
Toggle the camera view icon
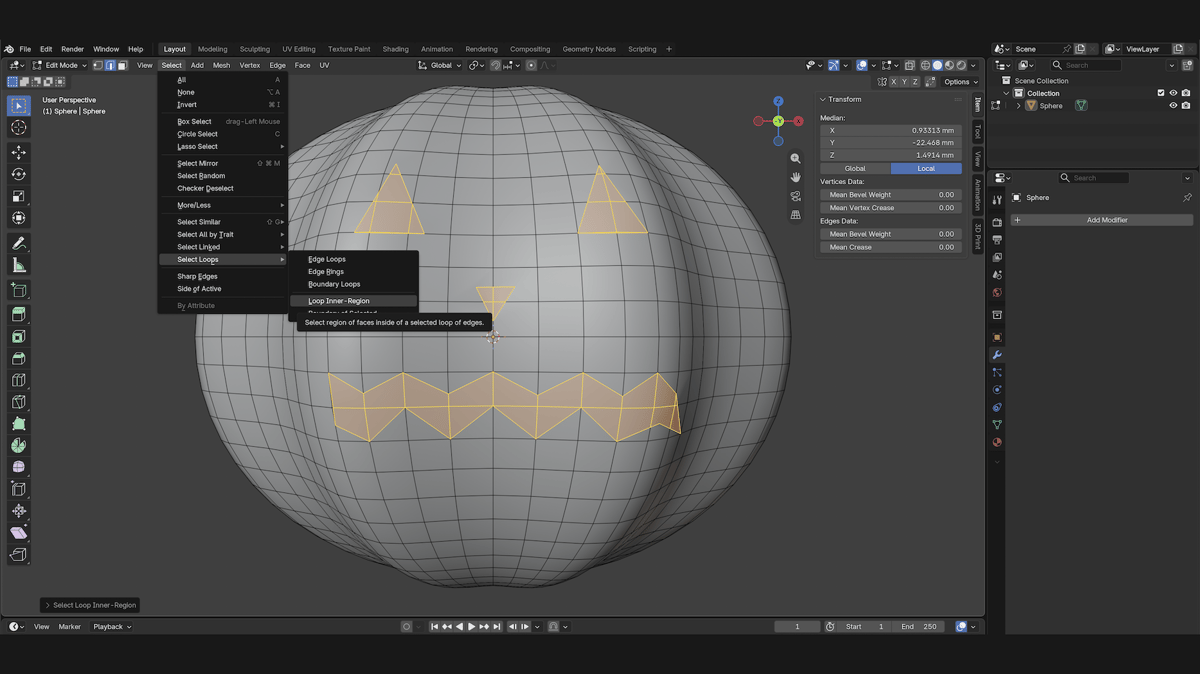click(x=795, y=196)
